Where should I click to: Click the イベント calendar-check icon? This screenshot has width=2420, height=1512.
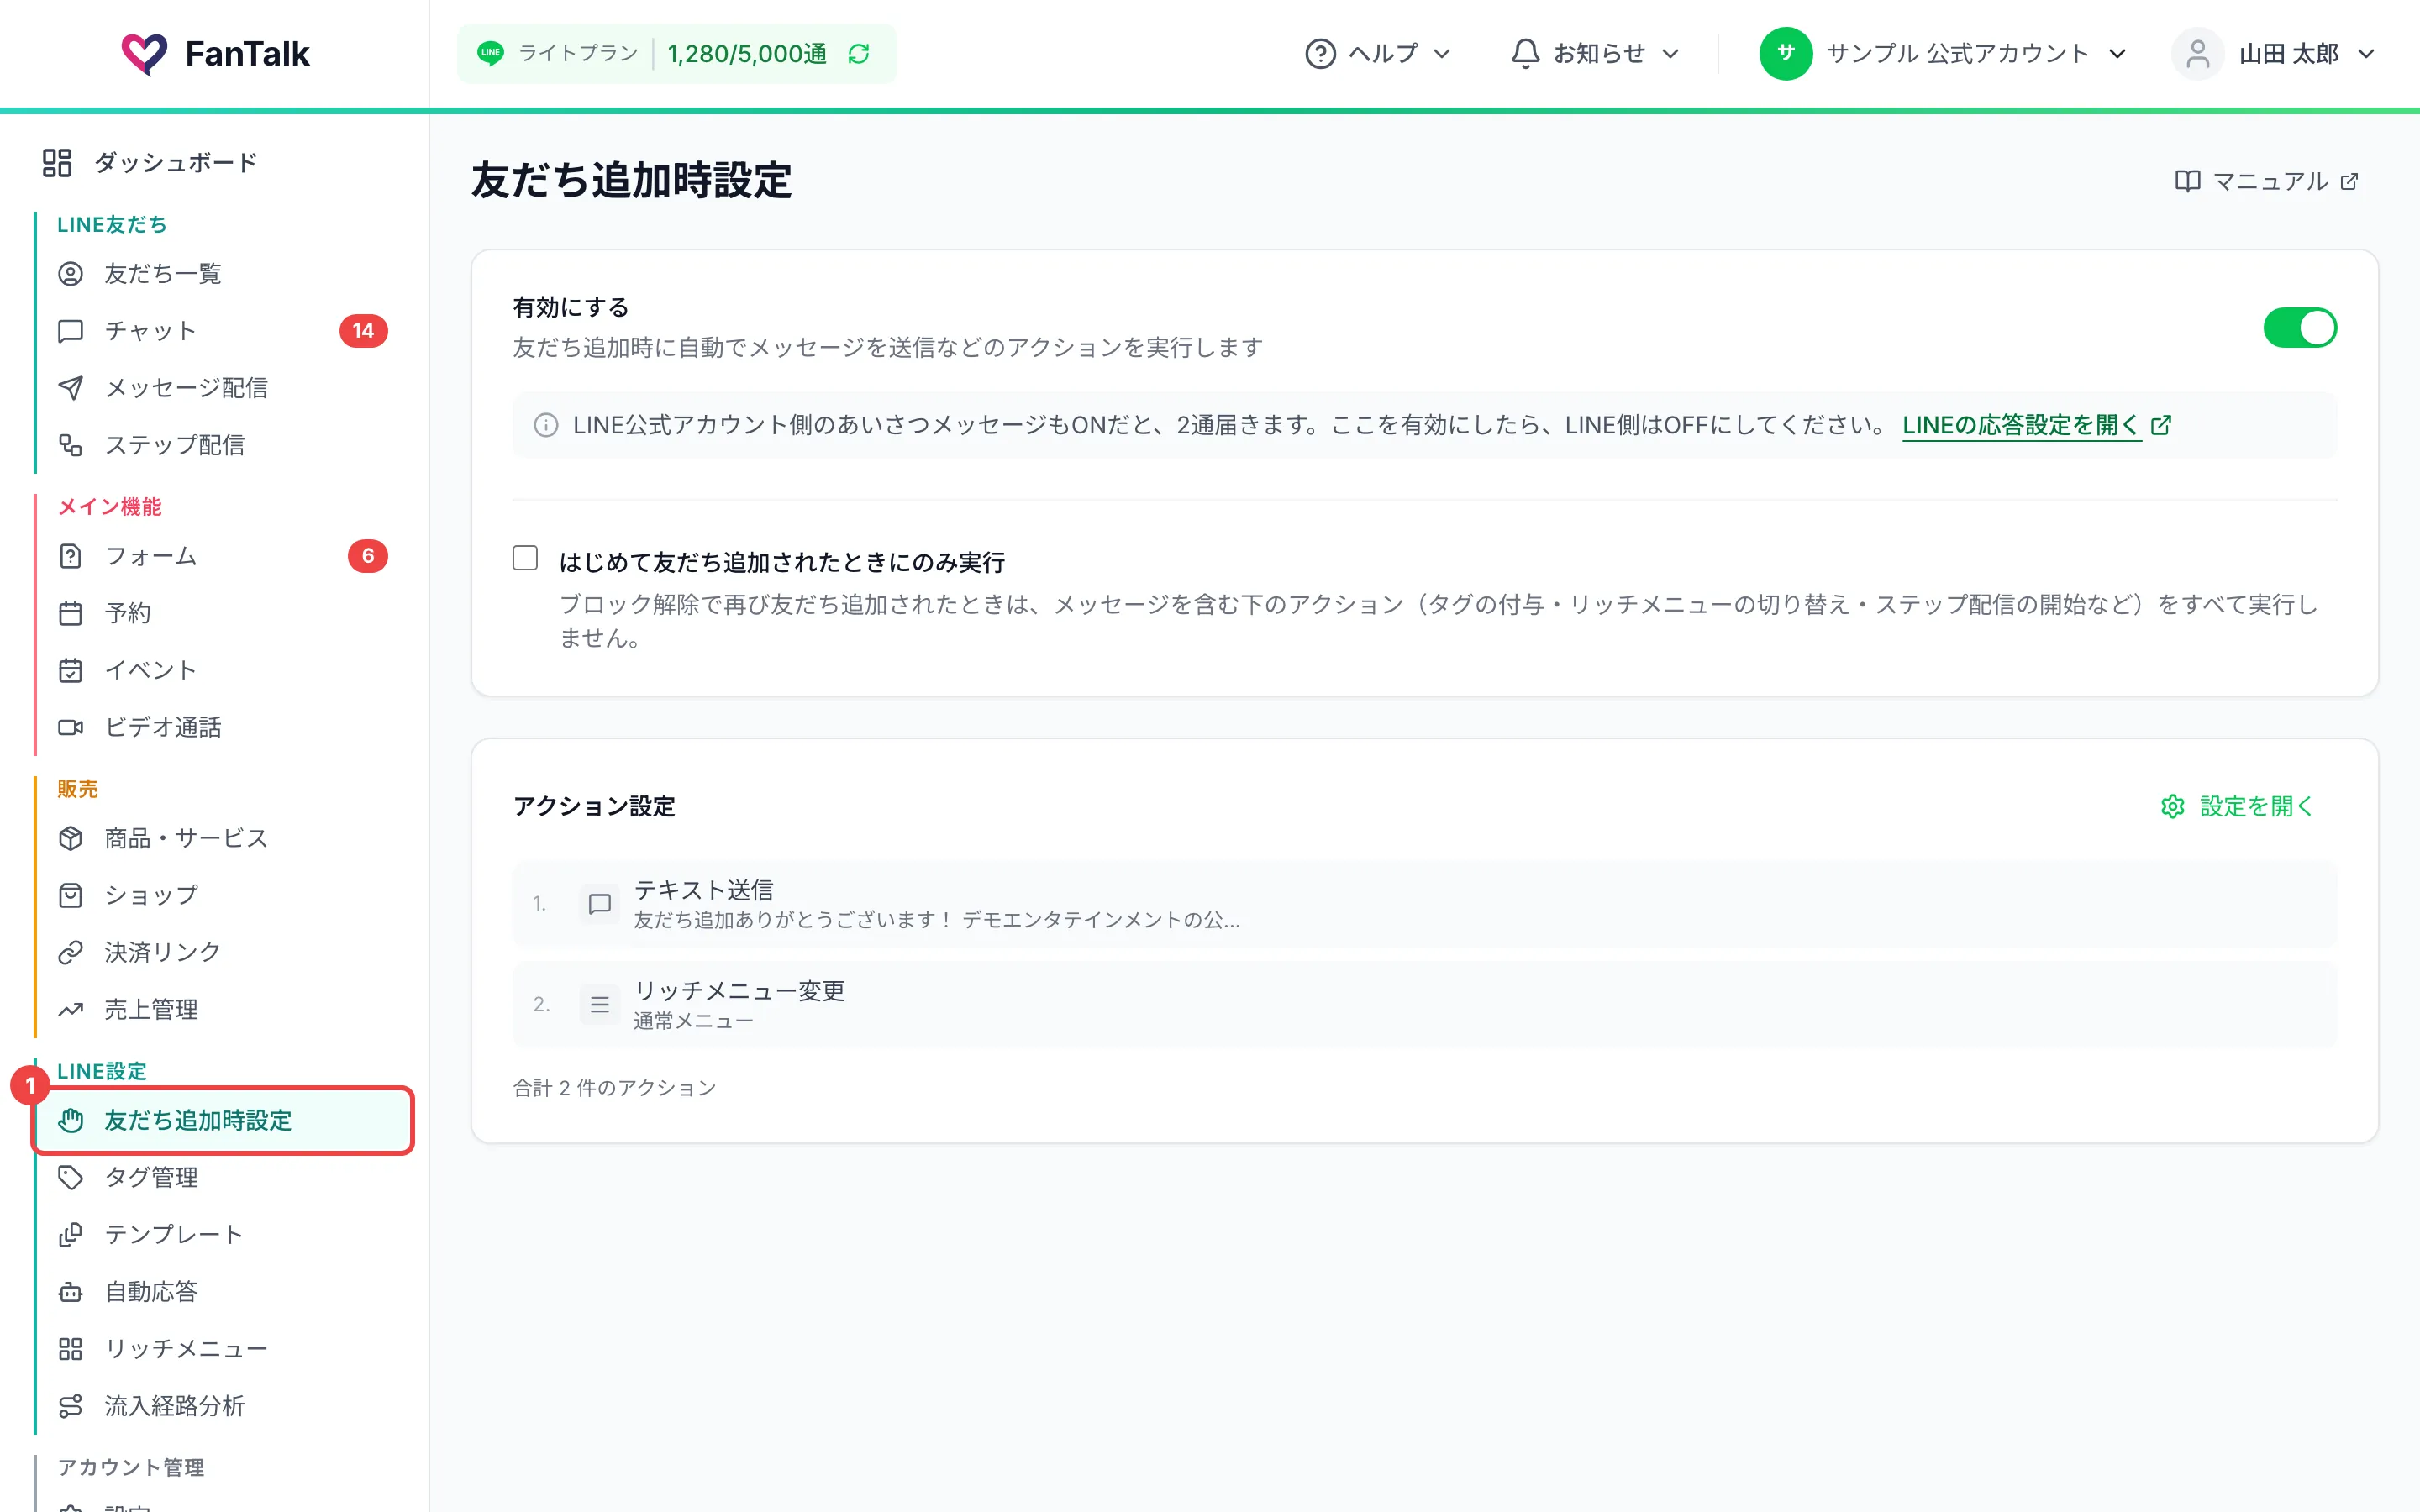point(70,670)
